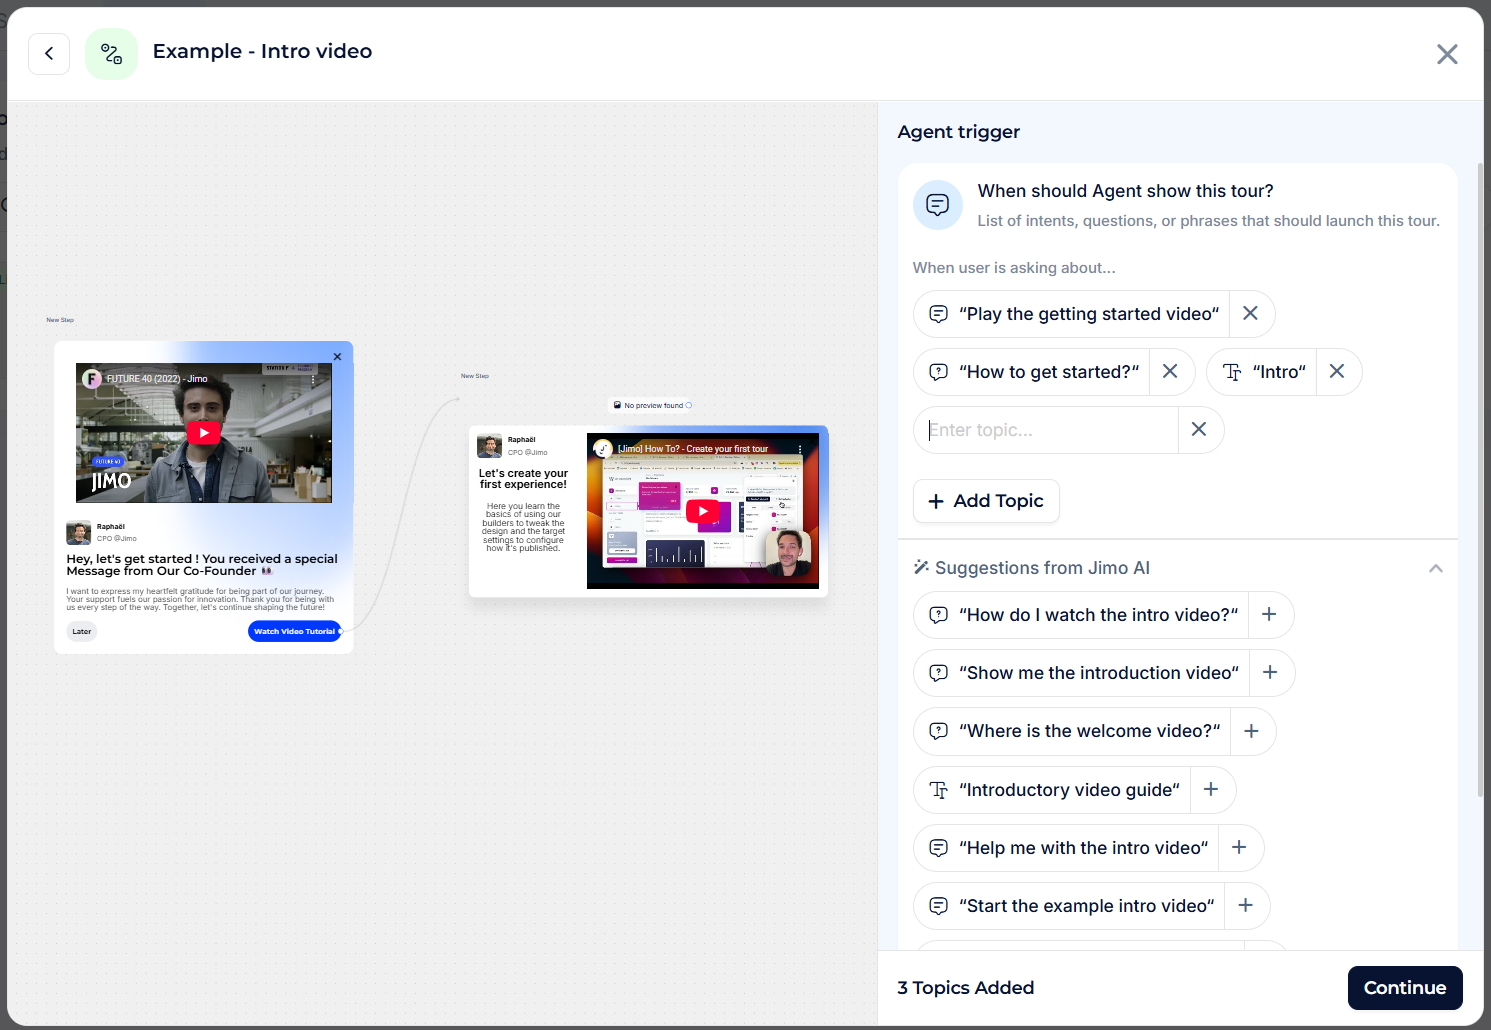This screenshot has width=1491, height=1030.
Task: Click the Continue button
Action: (1404, 988)
